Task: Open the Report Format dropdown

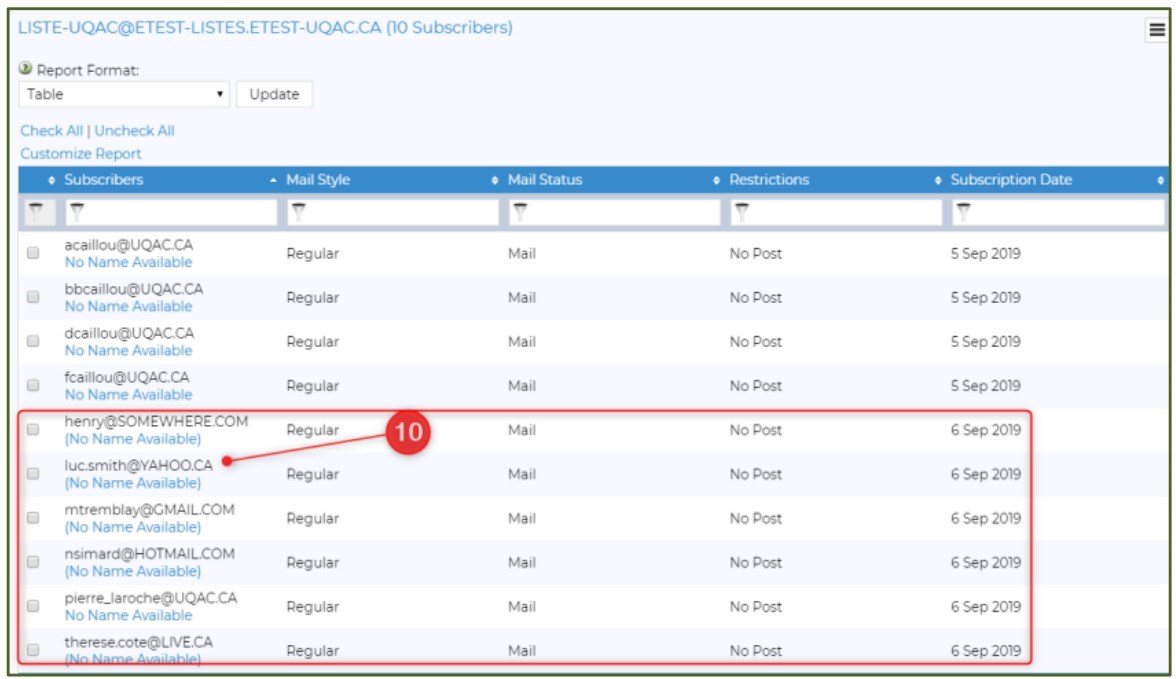Action: point(125,95)
